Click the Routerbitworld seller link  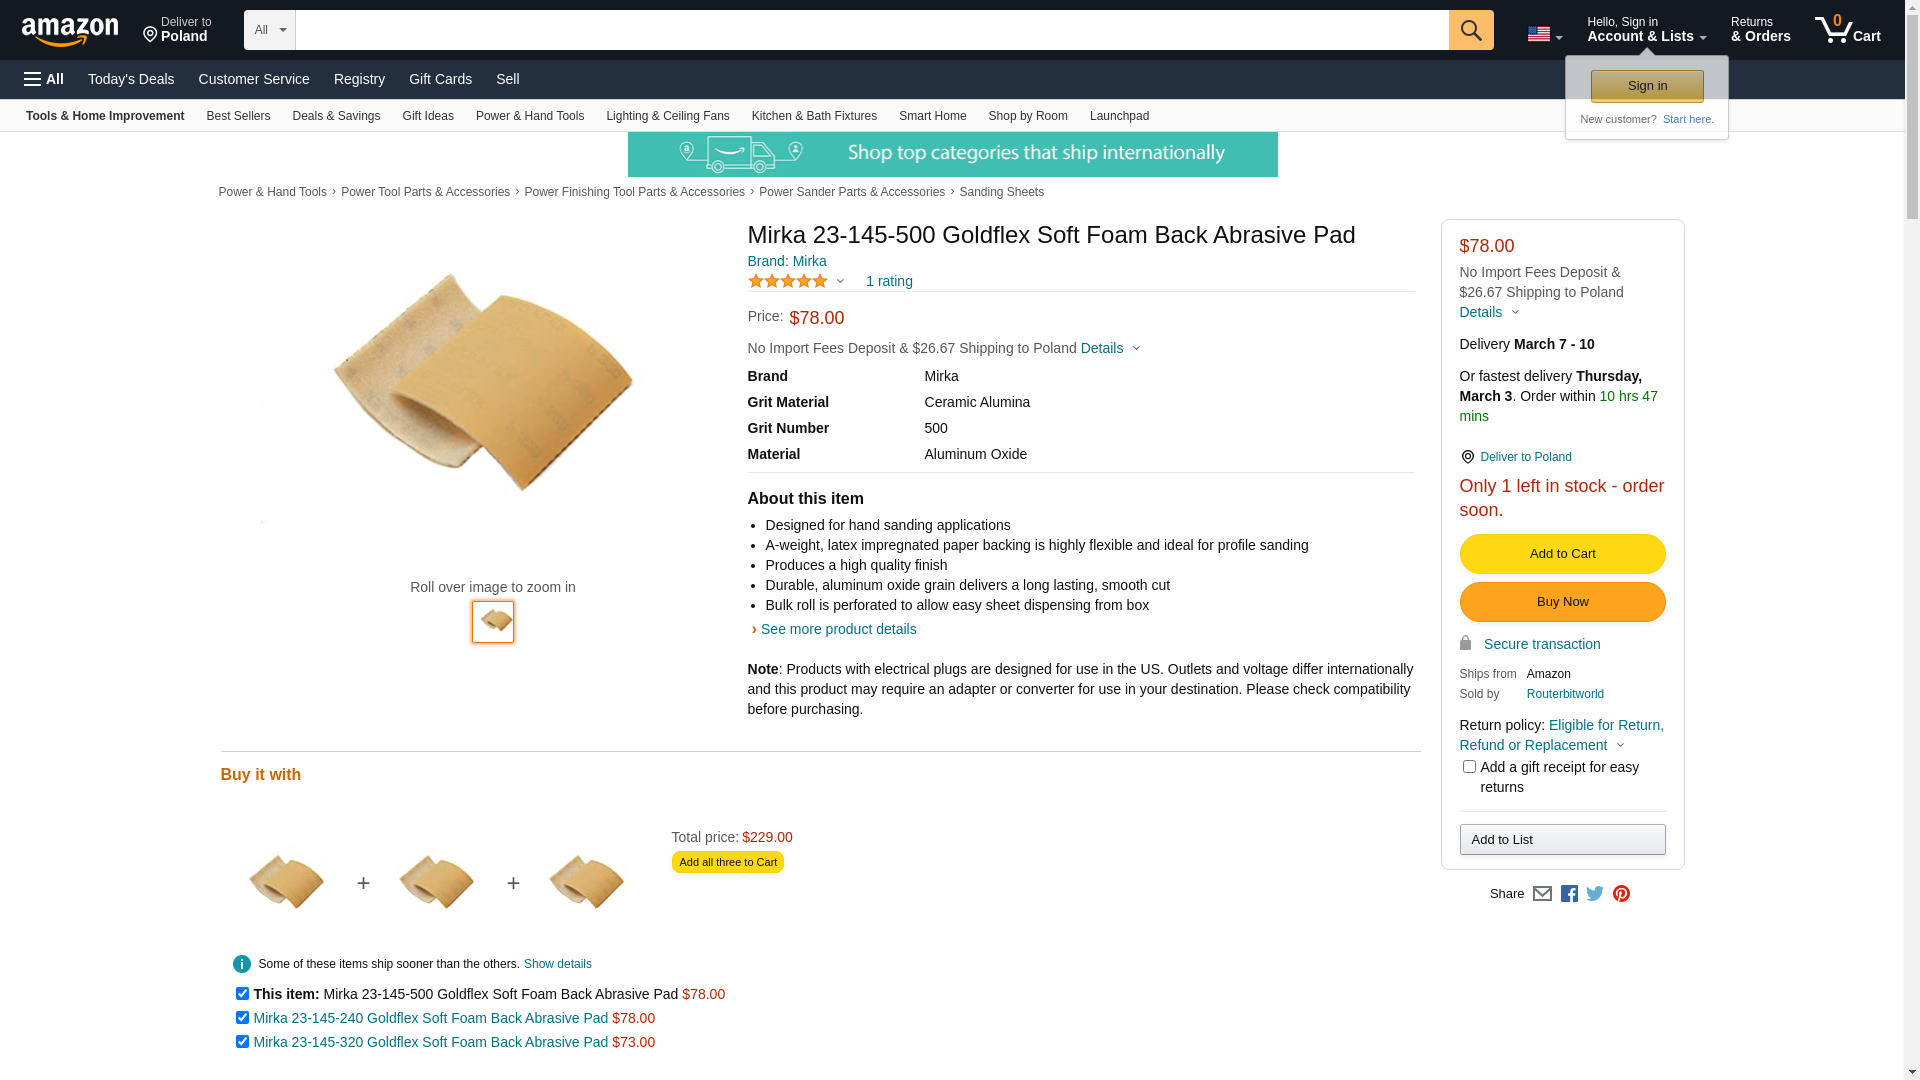point(1565,694)
